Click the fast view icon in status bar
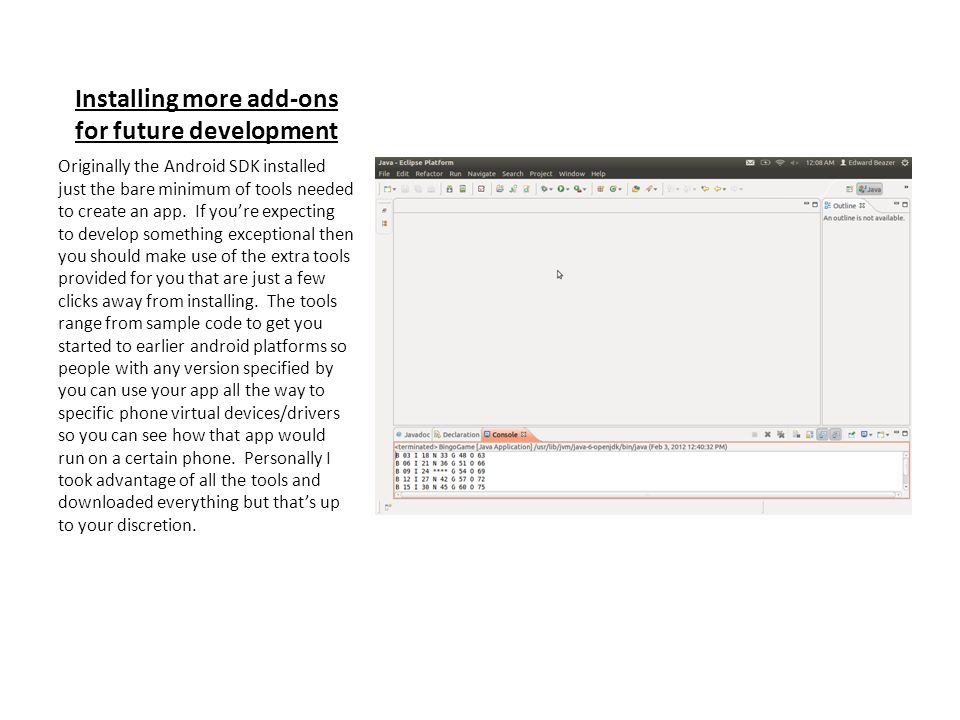The image size is (960, 720). click(x=388, y=507)
